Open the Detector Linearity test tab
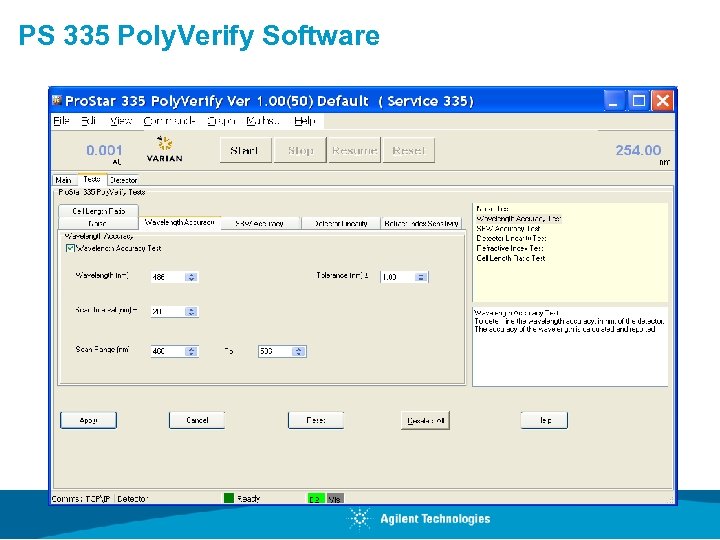Viewport: 720px width, 540px height. (341, 223)
